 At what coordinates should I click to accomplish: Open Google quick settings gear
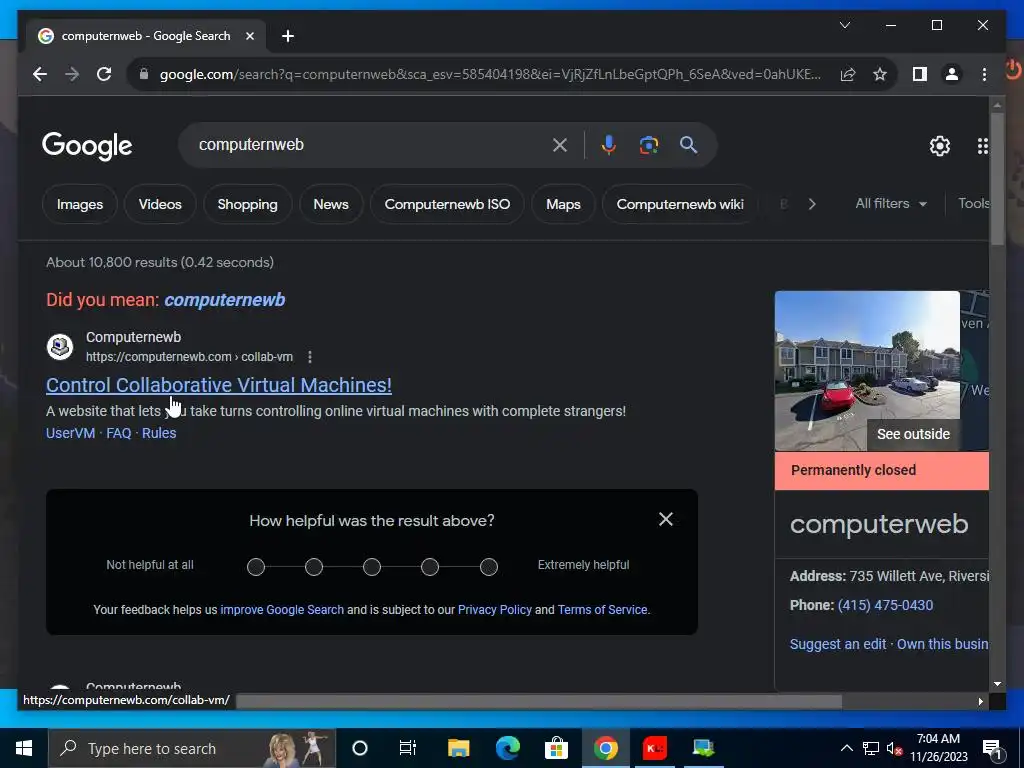pos(939,146)
